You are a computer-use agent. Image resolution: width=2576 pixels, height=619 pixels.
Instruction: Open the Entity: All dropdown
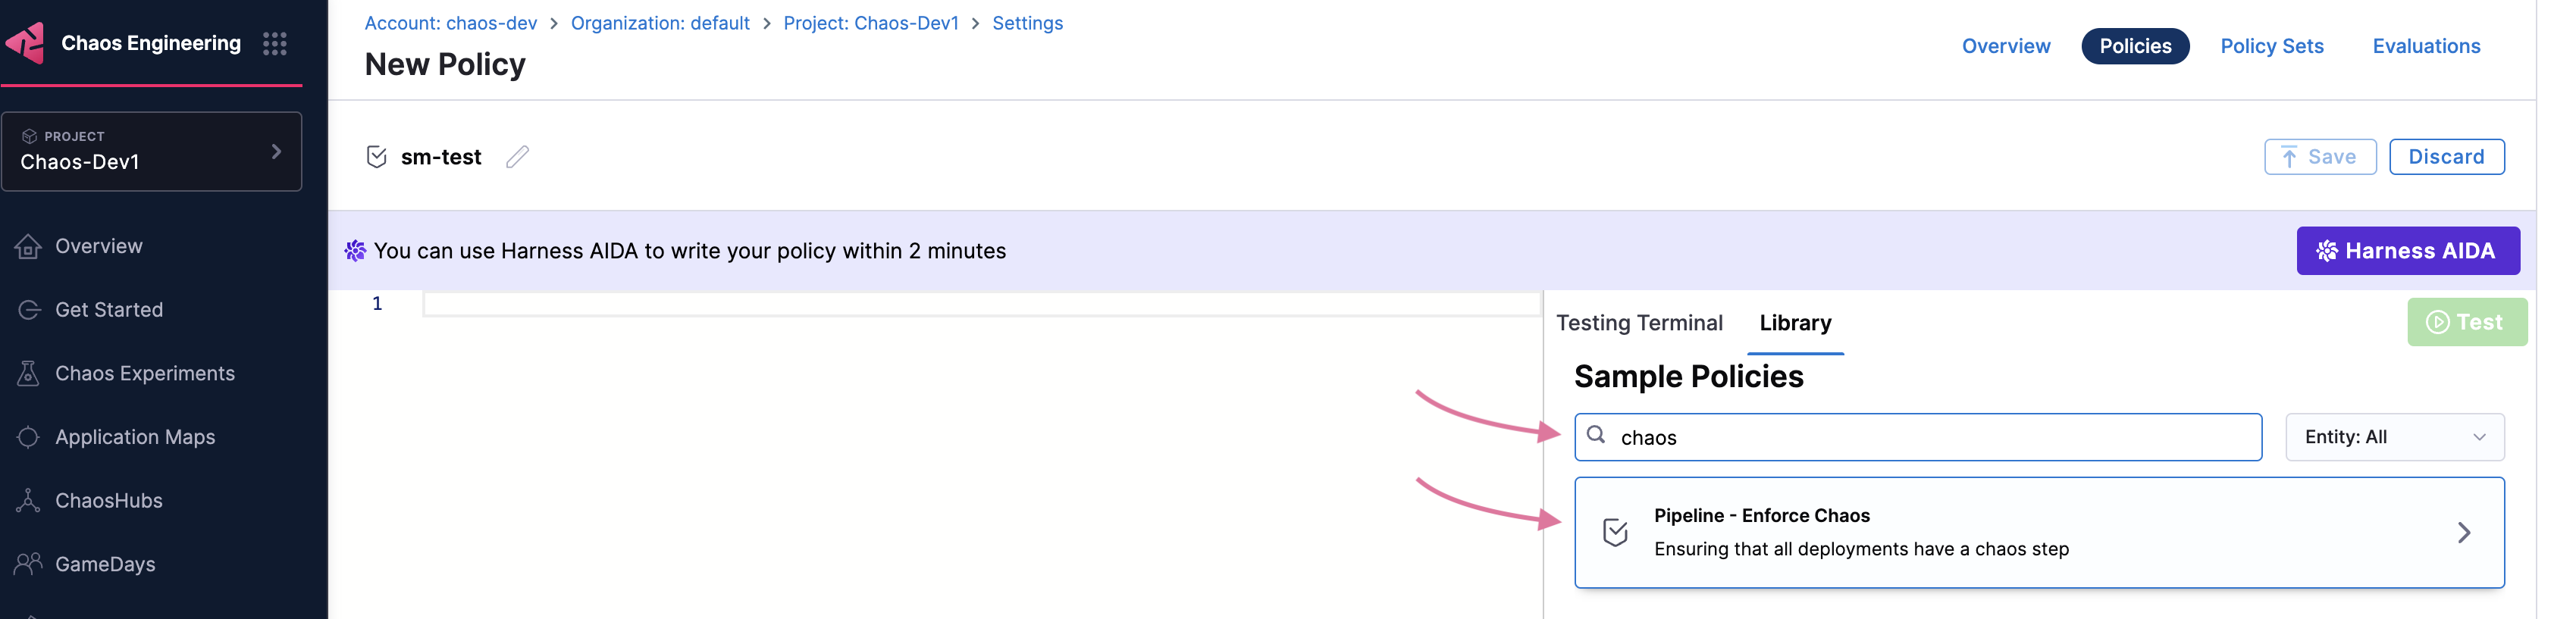[x=2393, y=437]
